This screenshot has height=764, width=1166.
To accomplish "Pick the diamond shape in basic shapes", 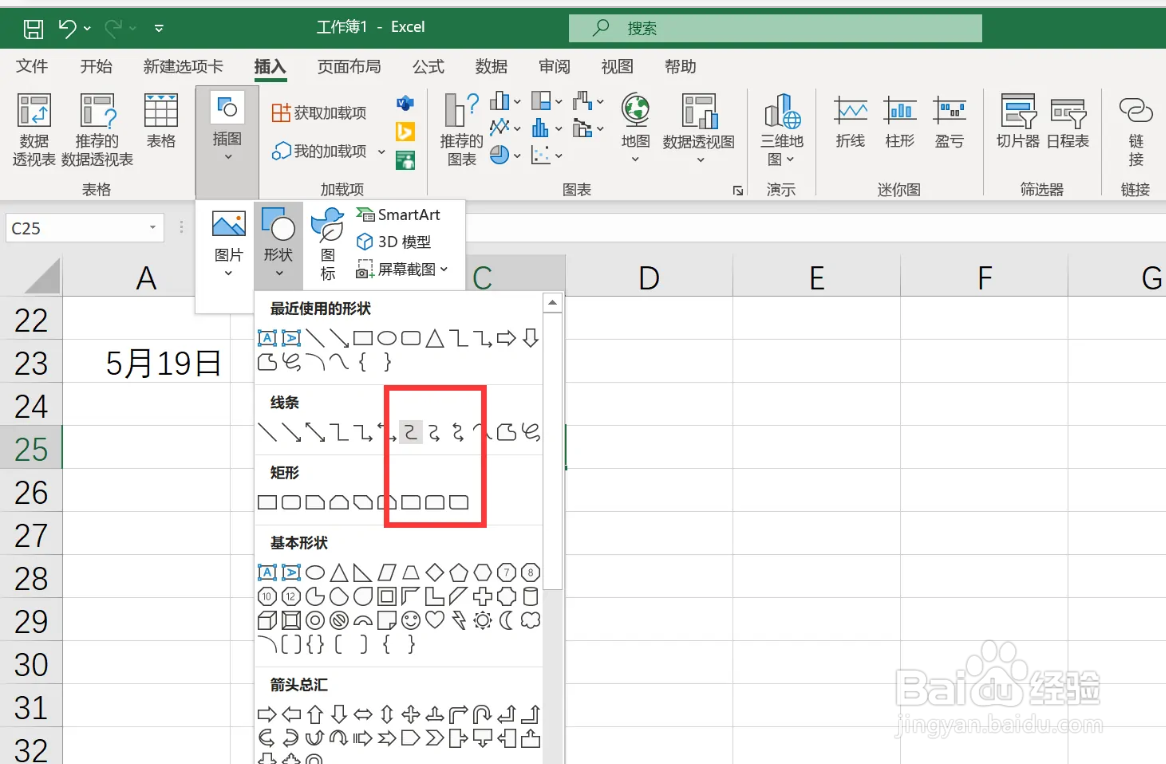I will click(x=434, y=572).
